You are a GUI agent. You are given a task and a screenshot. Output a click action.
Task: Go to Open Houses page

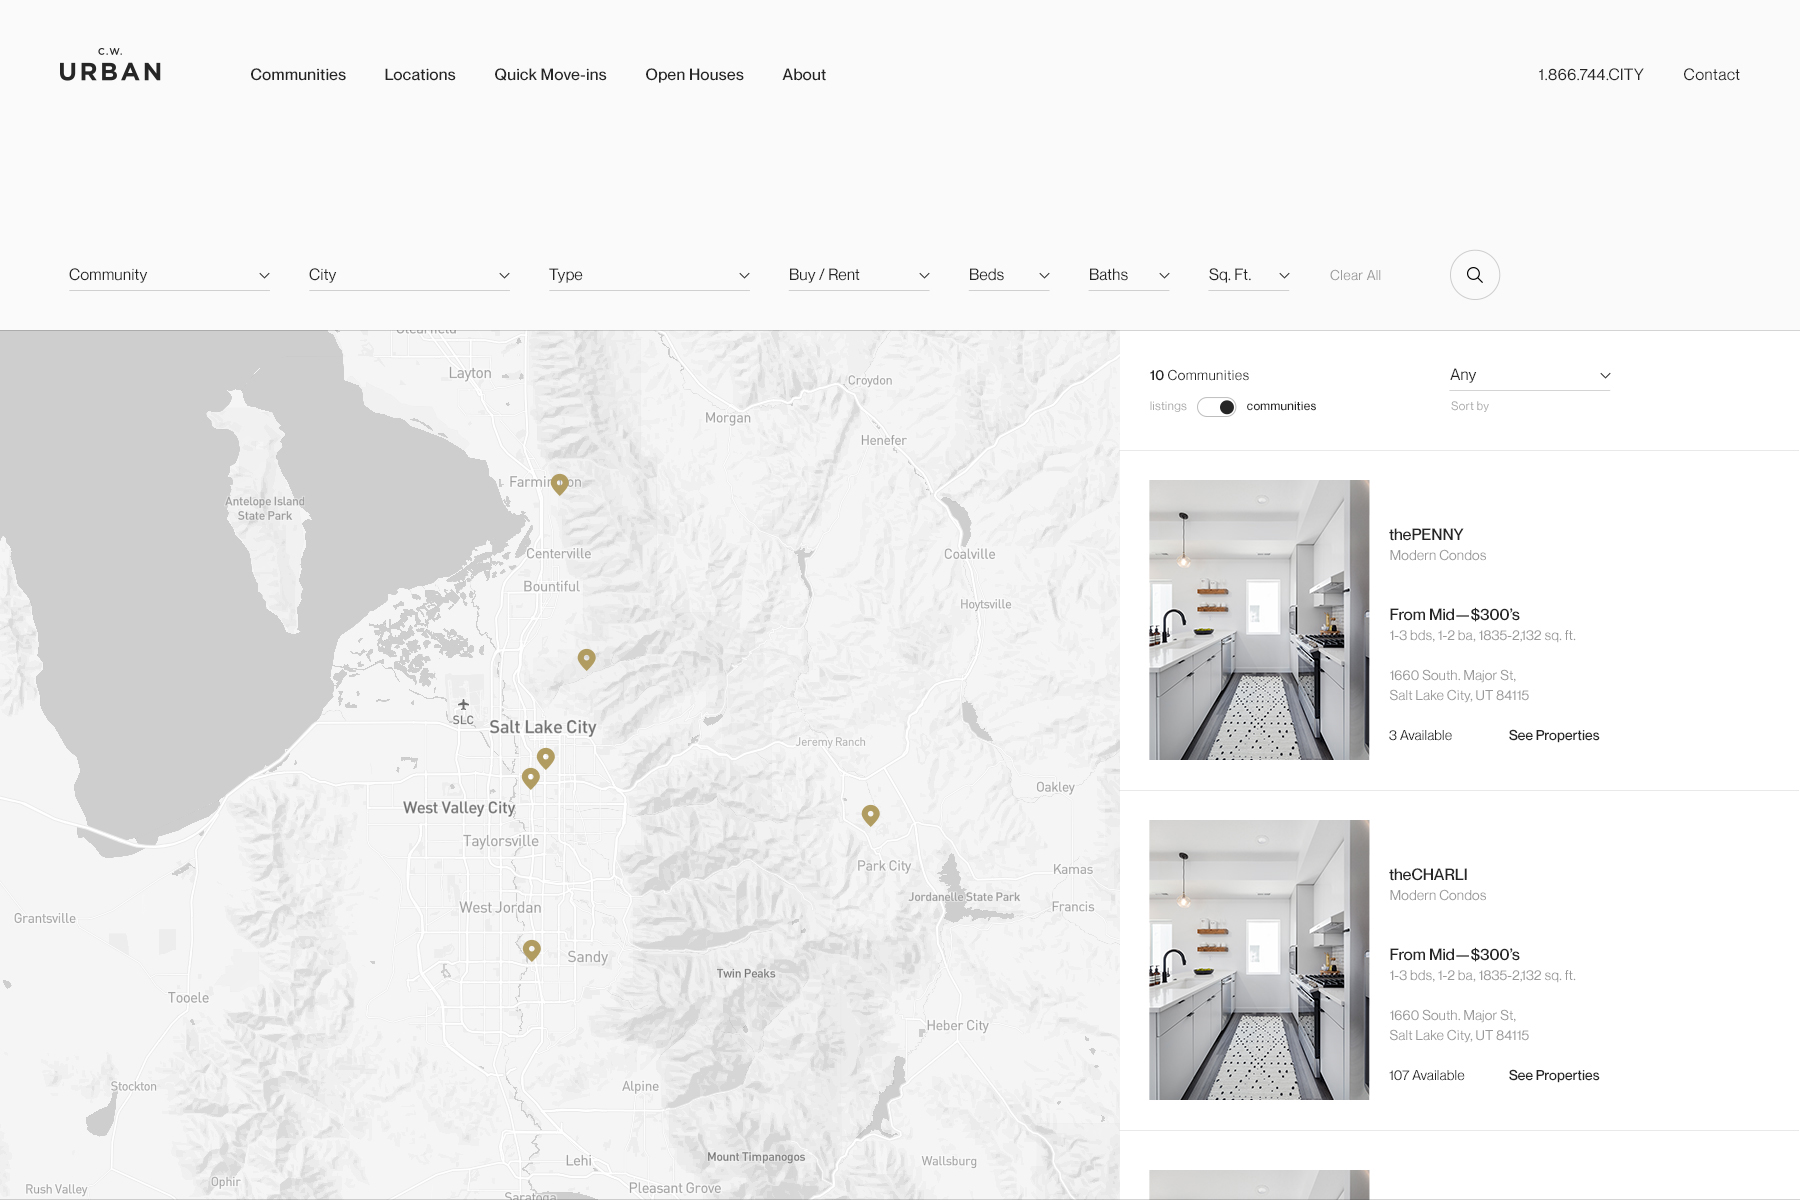(694, 75)
